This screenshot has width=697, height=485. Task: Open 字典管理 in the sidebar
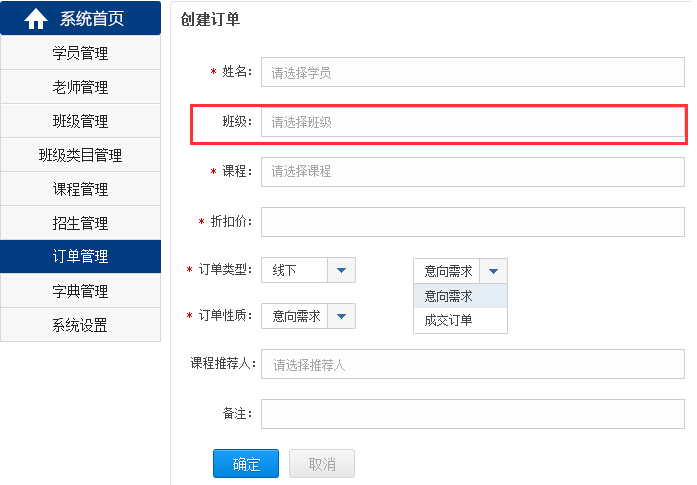(80, 292)
